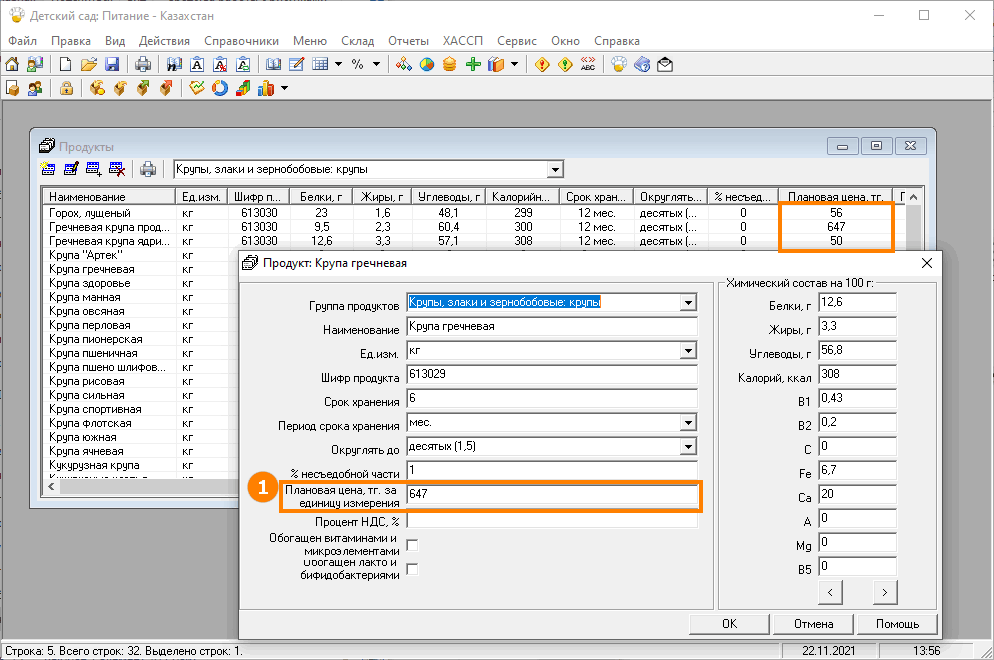This screenshot has width=994, height=660.
Task: Open the Справочники menu
Action: click(242, 41)
